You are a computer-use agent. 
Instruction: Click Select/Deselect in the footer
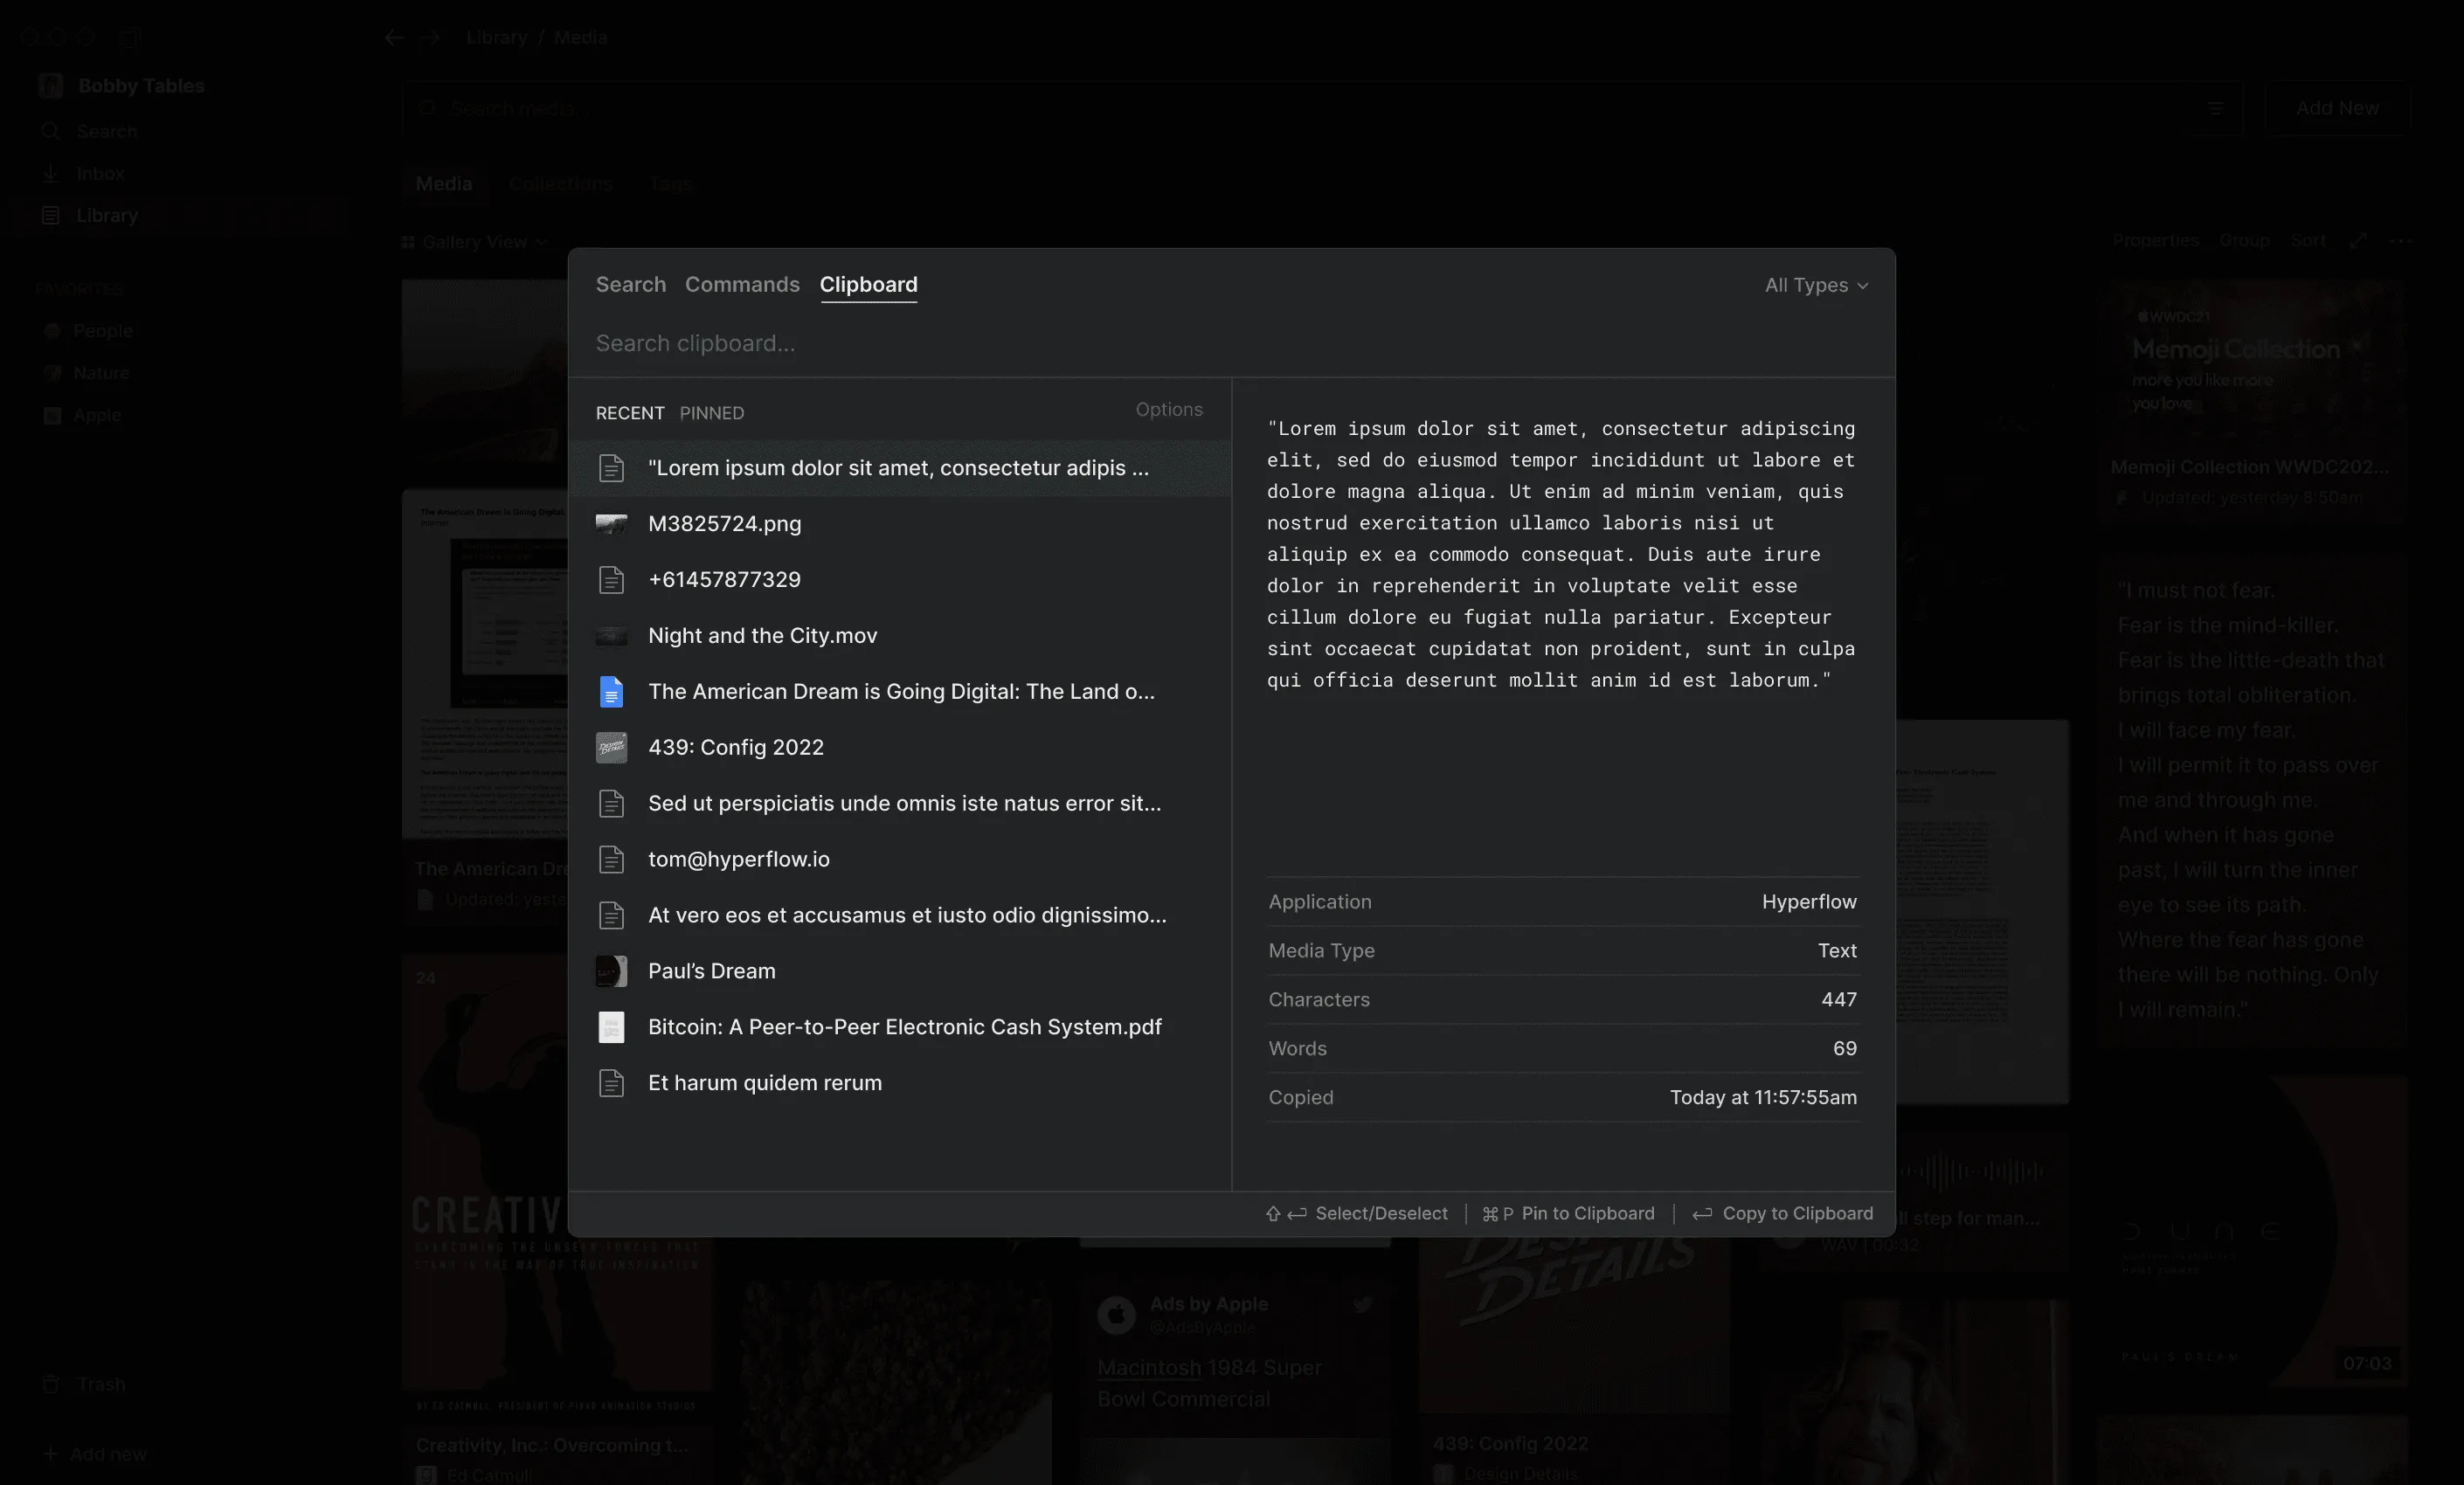[x=1356, y=1213]
